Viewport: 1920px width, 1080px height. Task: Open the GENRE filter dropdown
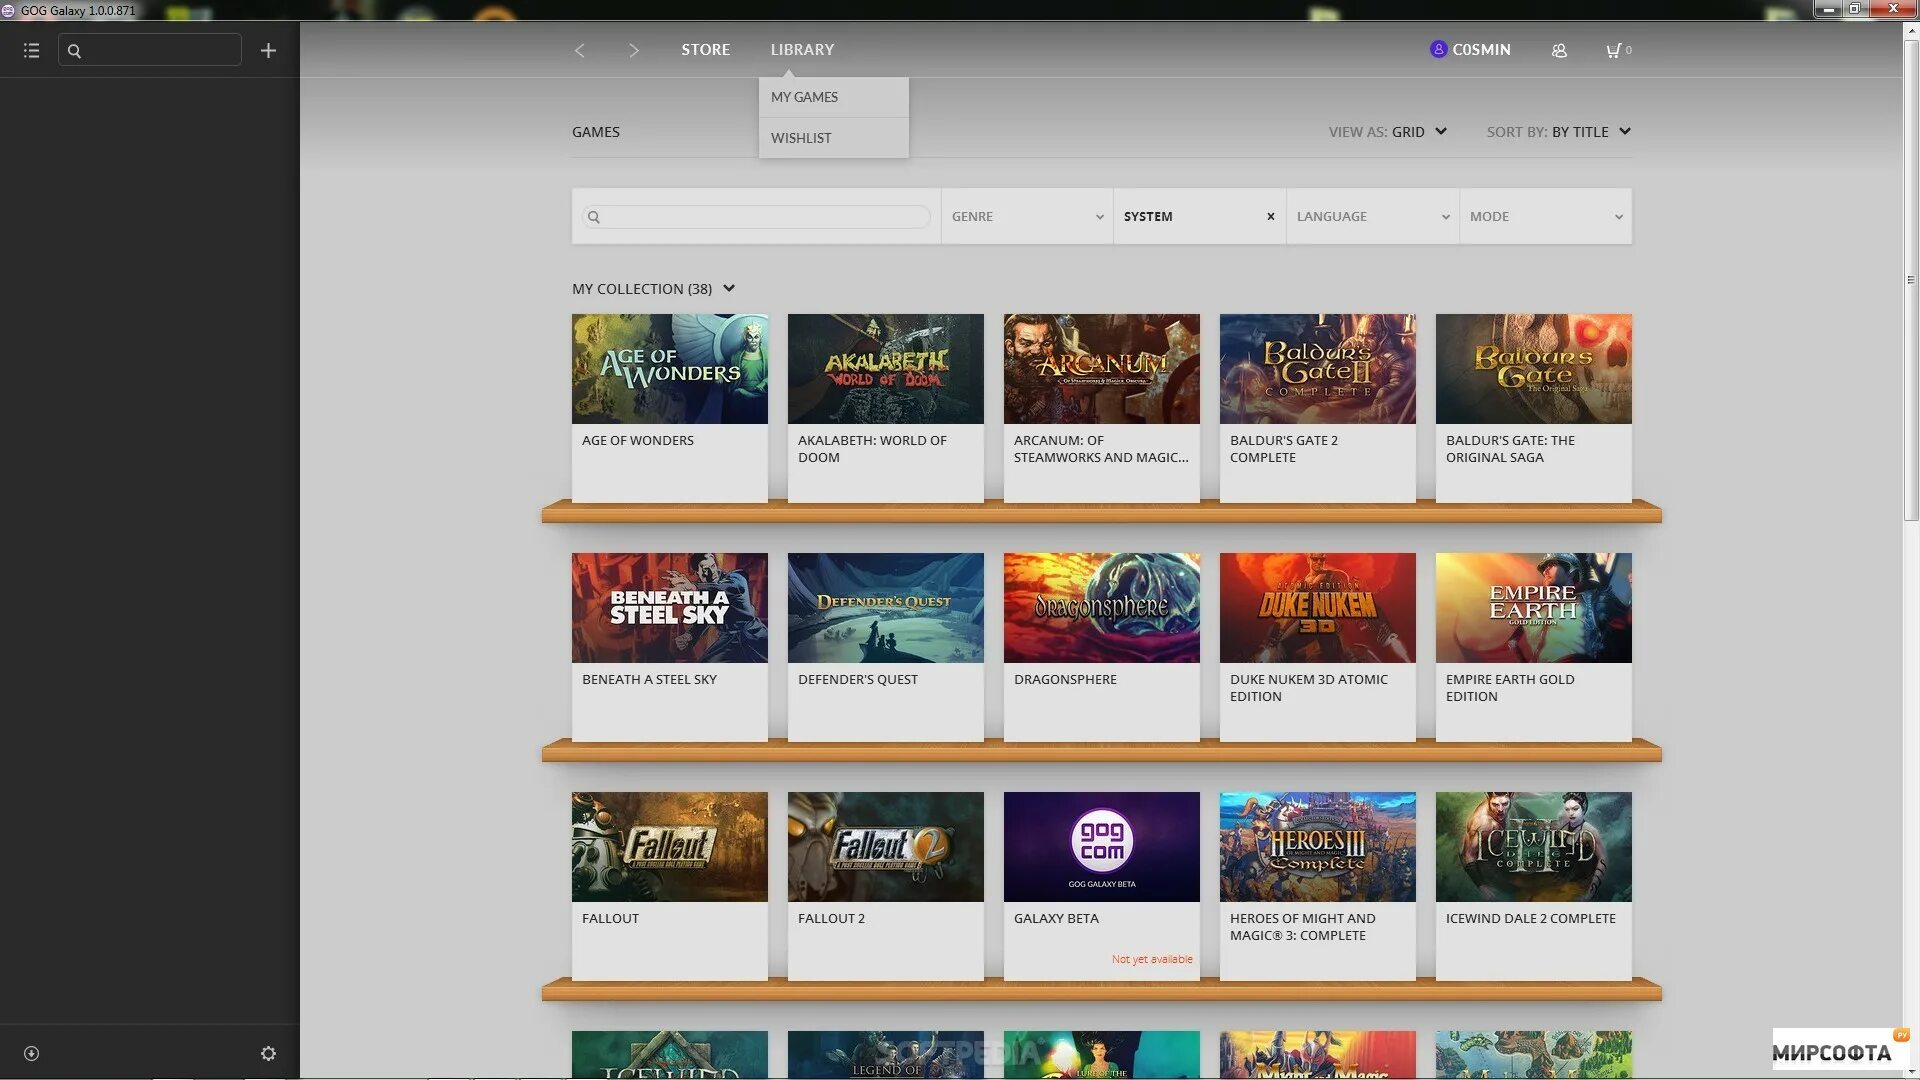click(1027, 216)
